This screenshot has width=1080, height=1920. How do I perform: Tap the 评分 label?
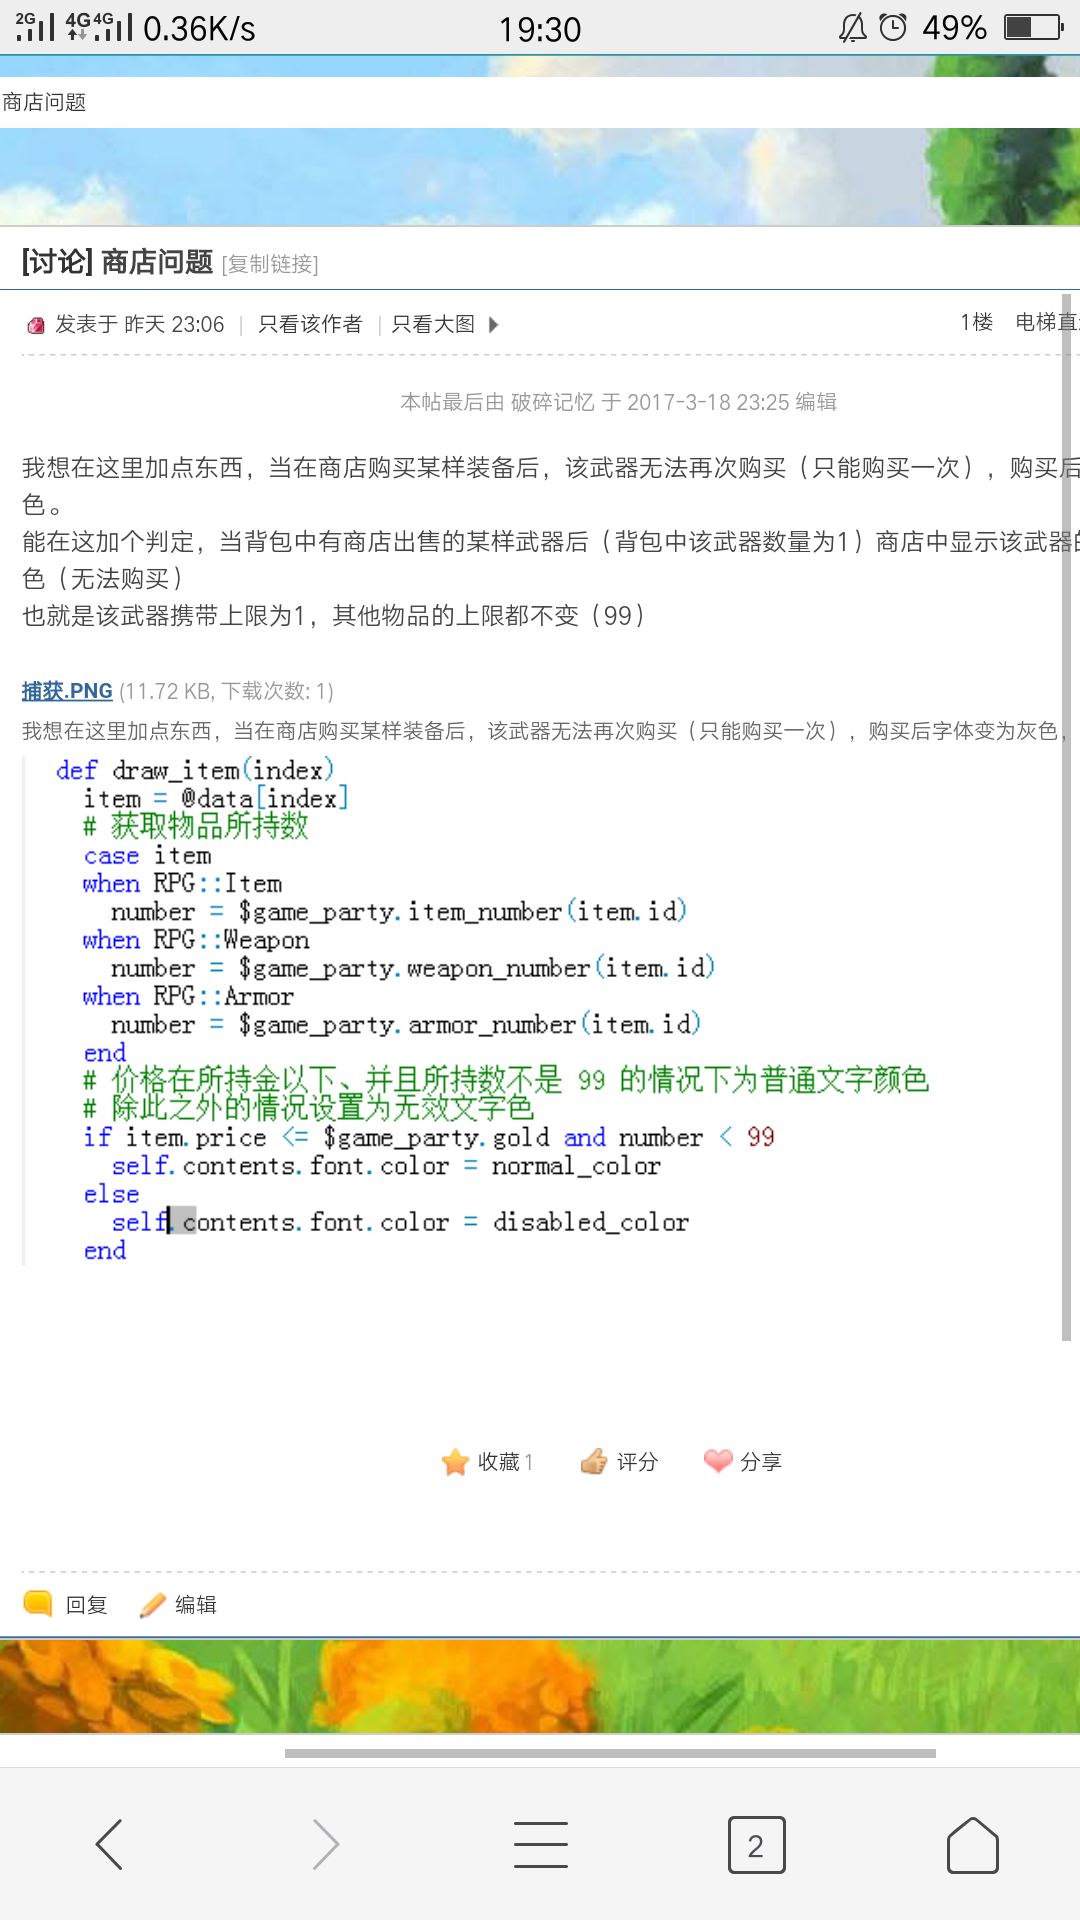coord(637,1462)
